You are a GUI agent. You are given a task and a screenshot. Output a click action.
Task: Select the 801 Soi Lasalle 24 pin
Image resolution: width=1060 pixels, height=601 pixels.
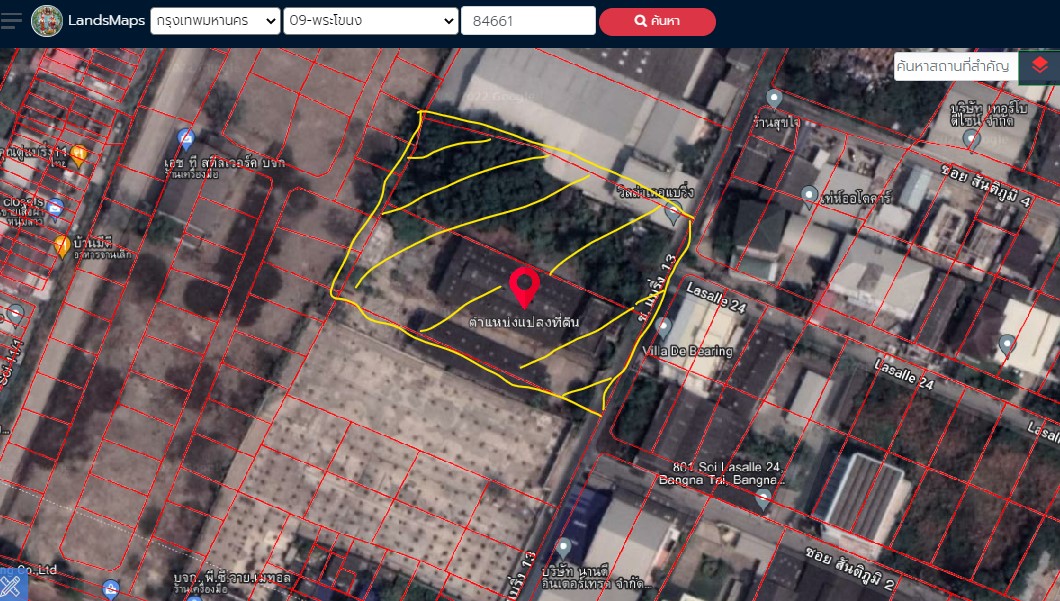point(763,500)
